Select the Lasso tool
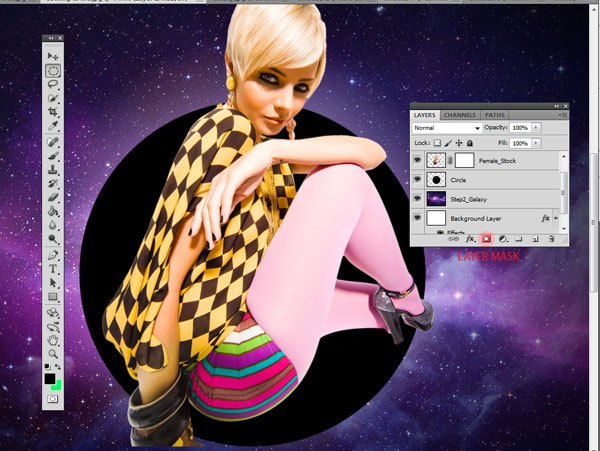 53,85
